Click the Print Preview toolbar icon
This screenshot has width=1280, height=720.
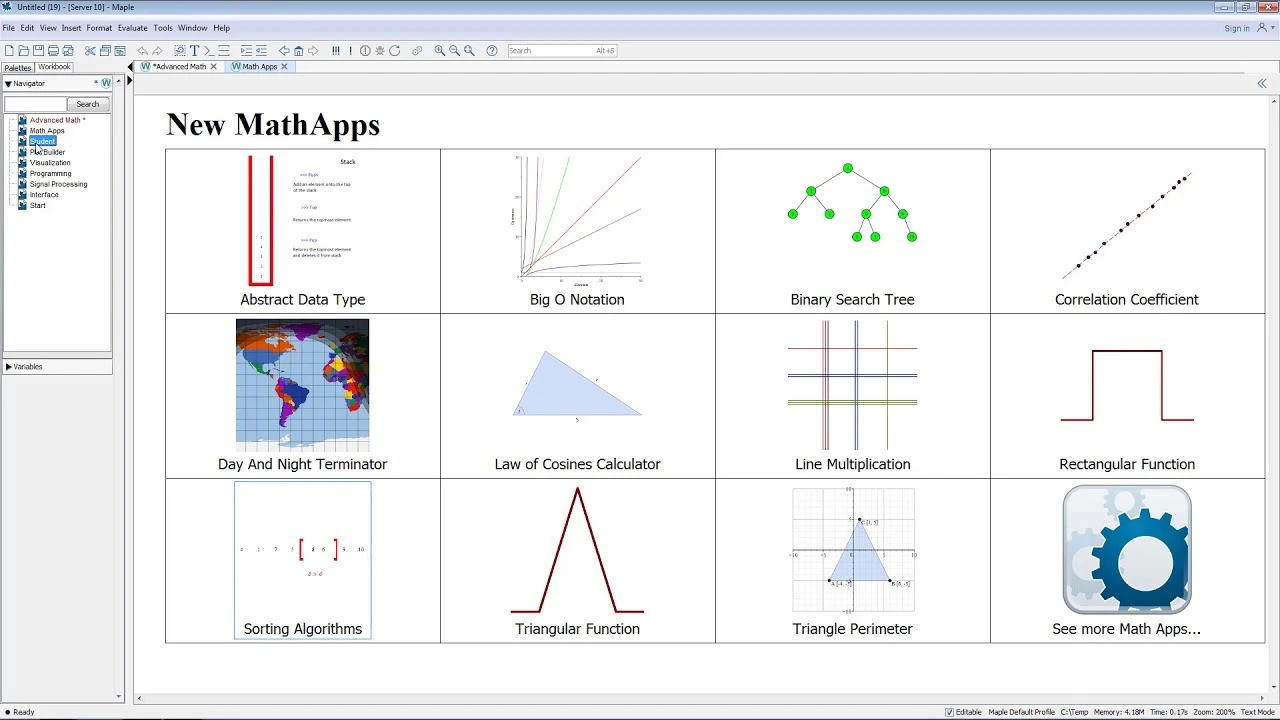[68, 50]
